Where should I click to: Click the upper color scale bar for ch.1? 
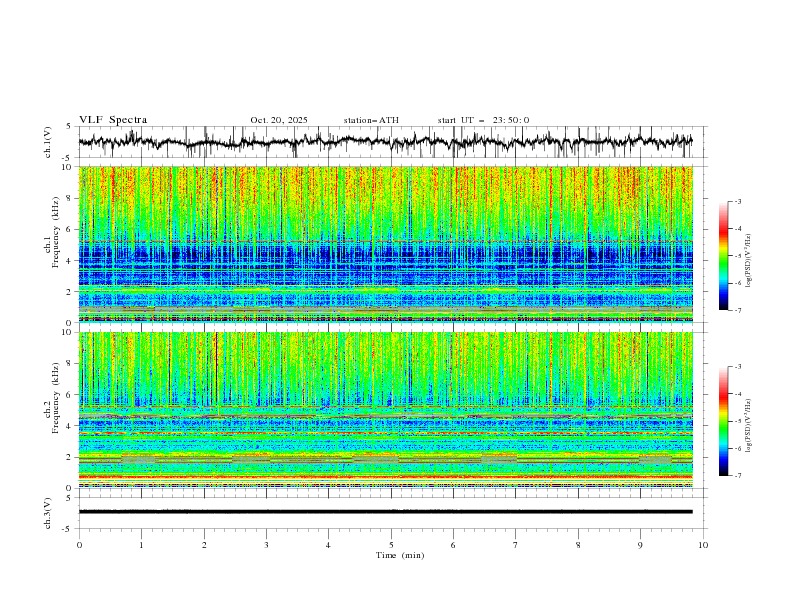(x=724, y=256)
